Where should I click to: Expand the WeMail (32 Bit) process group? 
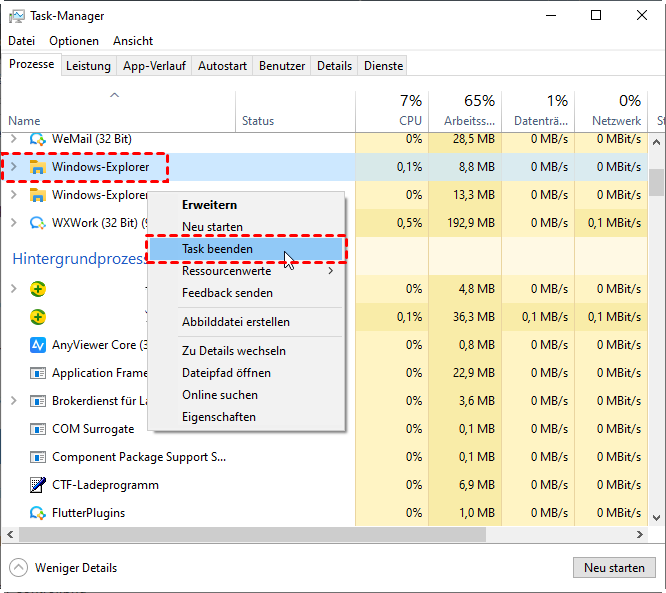[x=13, y=138]
